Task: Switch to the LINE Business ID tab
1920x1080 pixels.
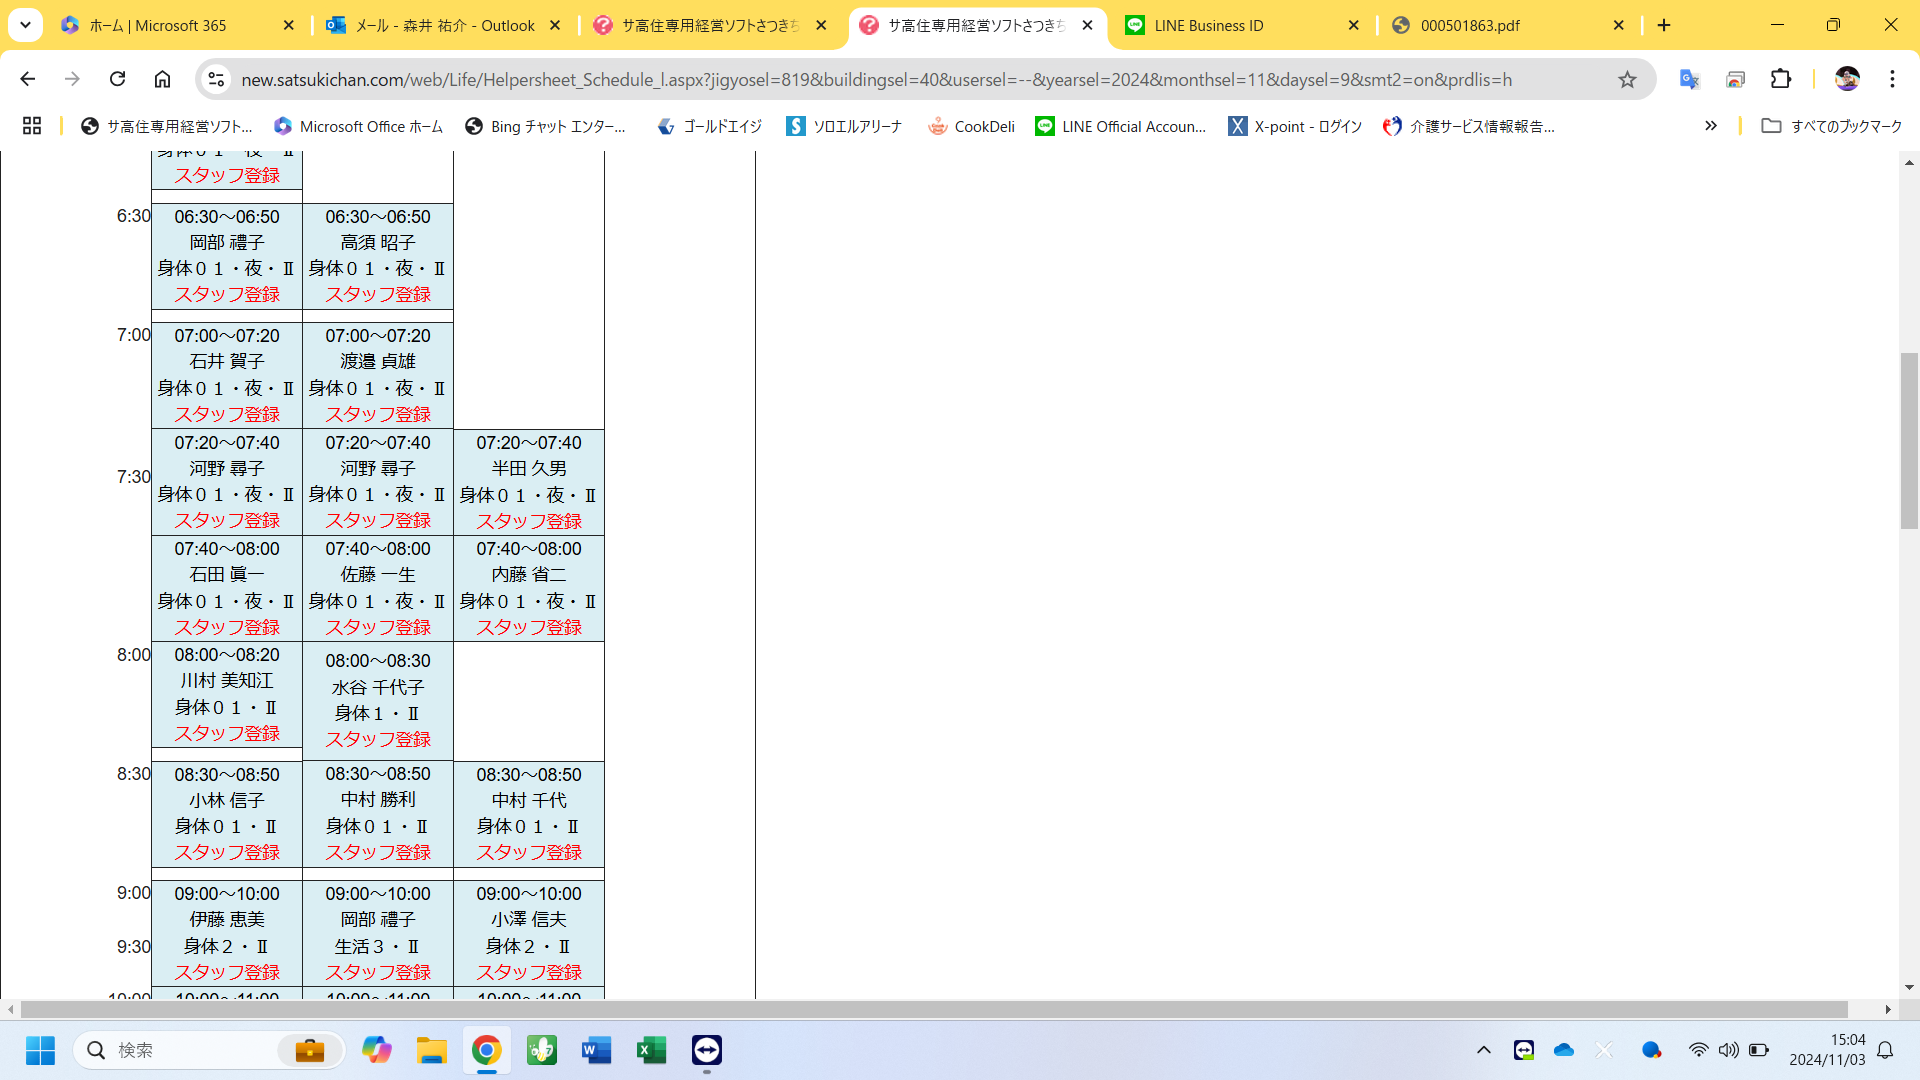Action: [1208, 26]
